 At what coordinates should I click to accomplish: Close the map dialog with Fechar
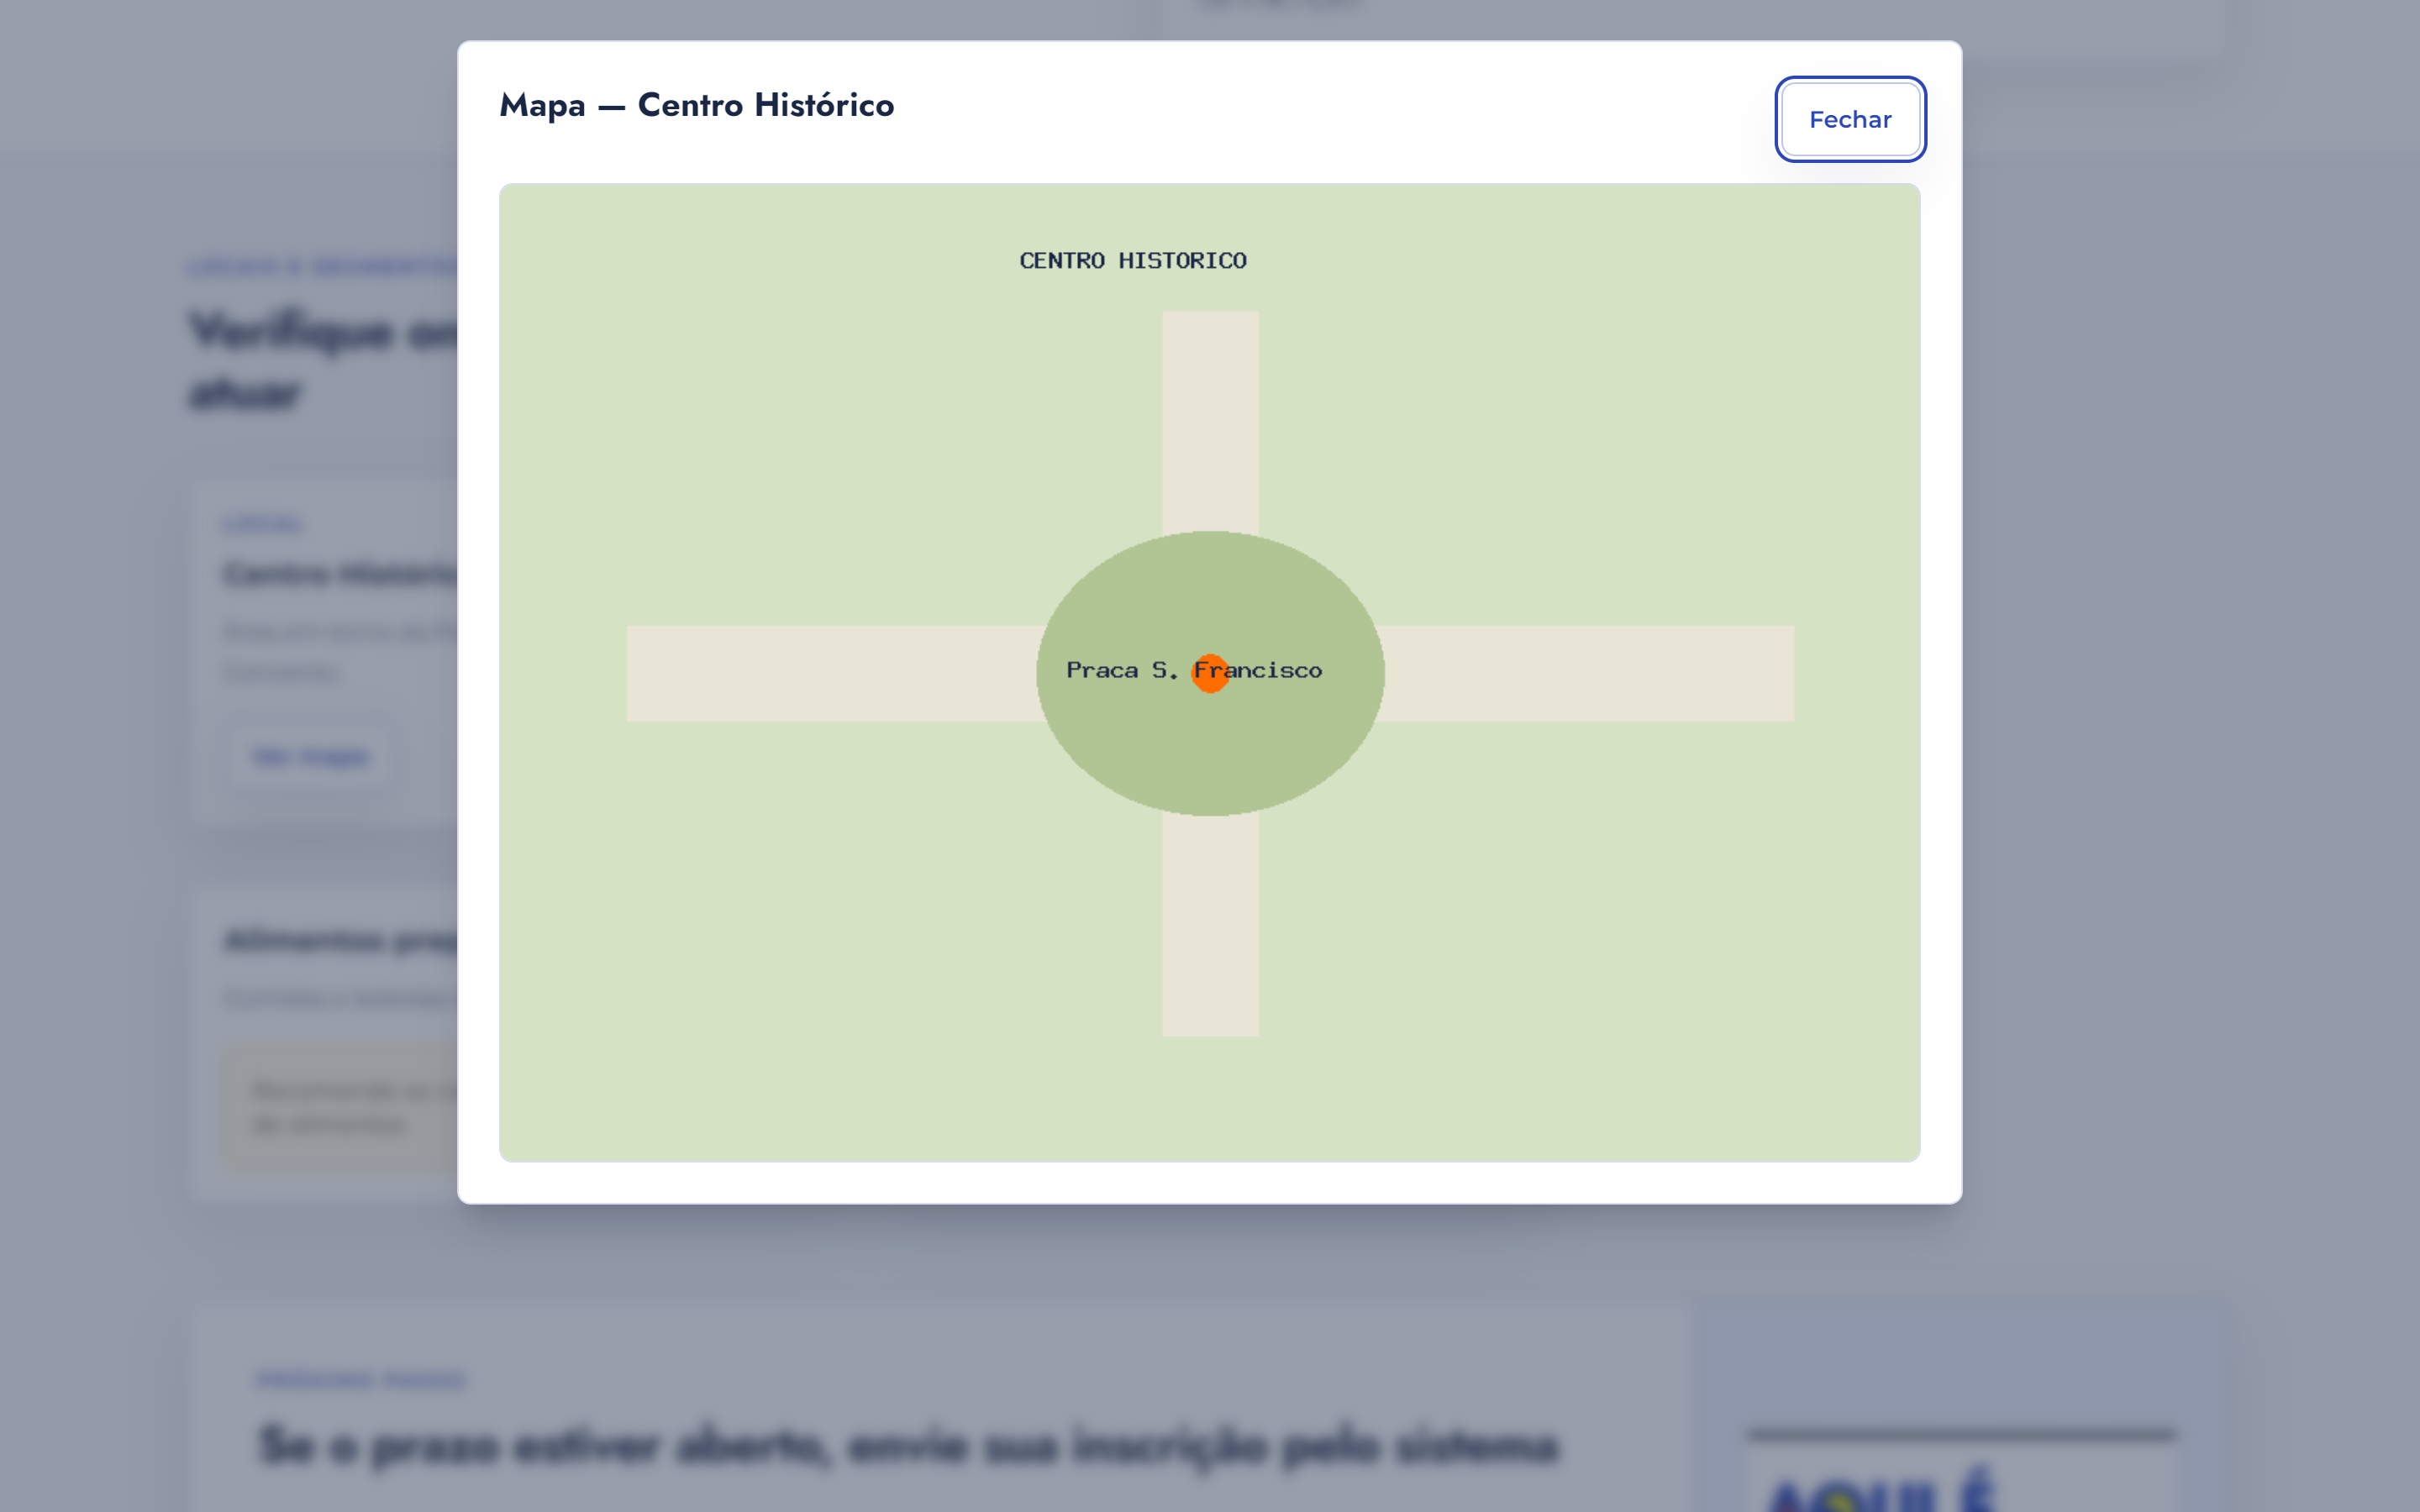pos(1850,119)
